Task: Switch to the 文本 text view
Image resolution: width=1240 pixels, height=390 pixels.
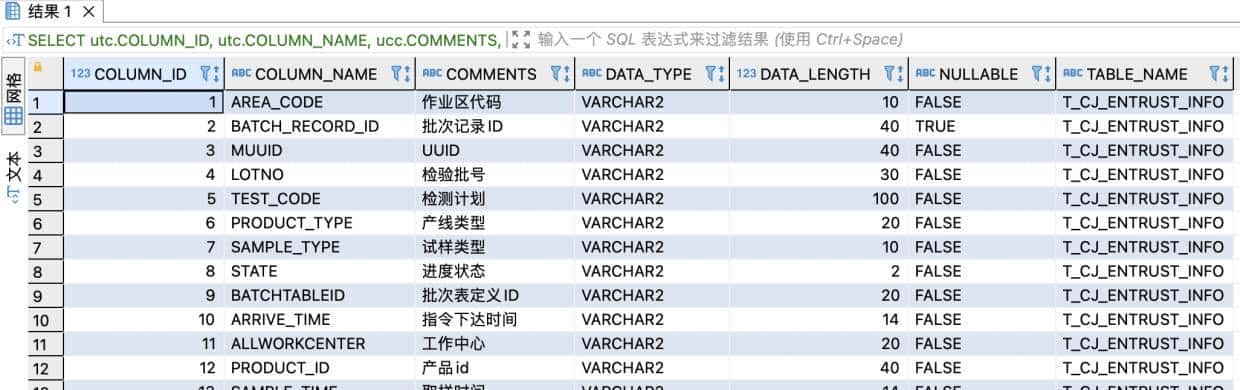Action: pos(14,177)
